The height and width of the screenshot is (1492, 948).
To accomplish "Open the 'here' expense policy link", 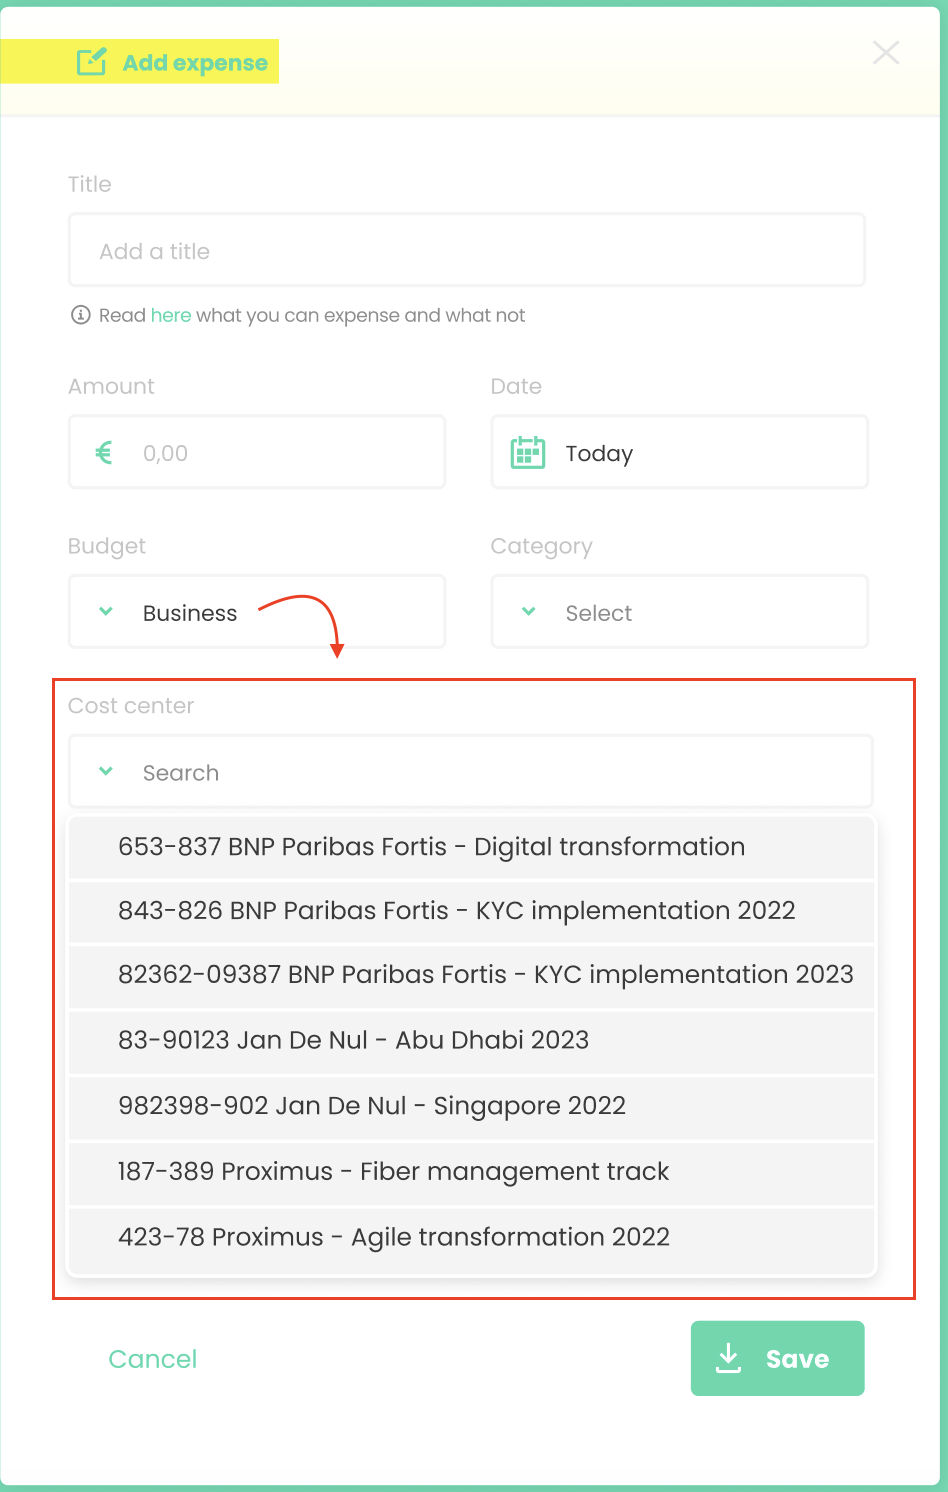I will (171, 315).
